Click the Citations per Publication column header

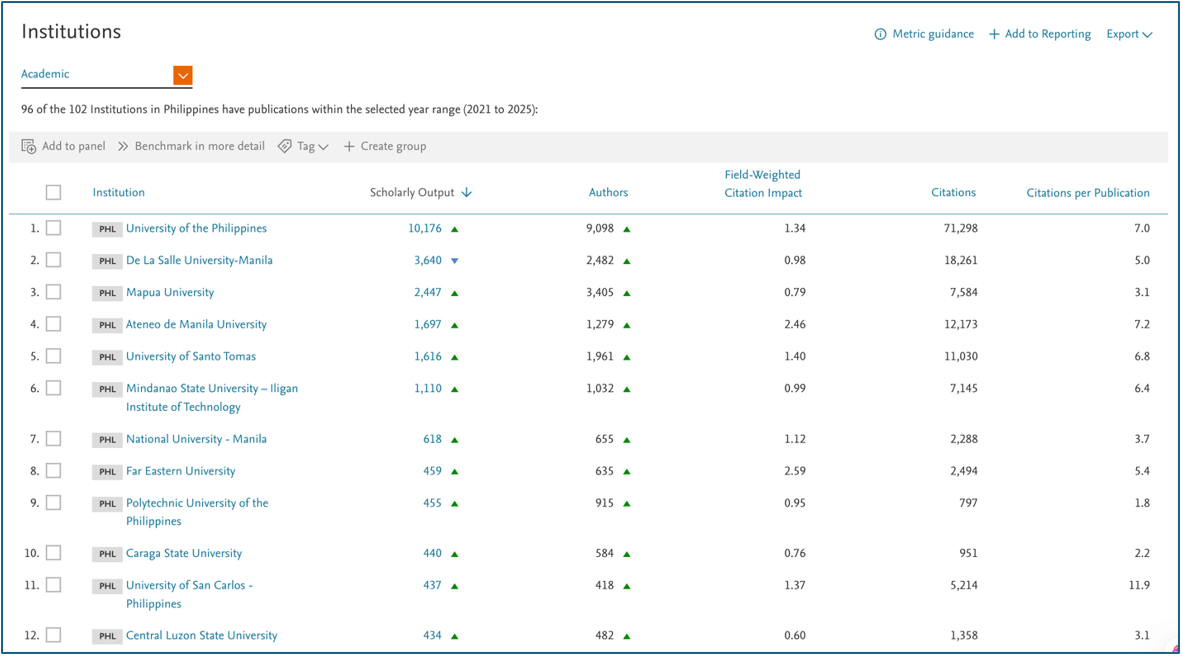coord(1087,193)
